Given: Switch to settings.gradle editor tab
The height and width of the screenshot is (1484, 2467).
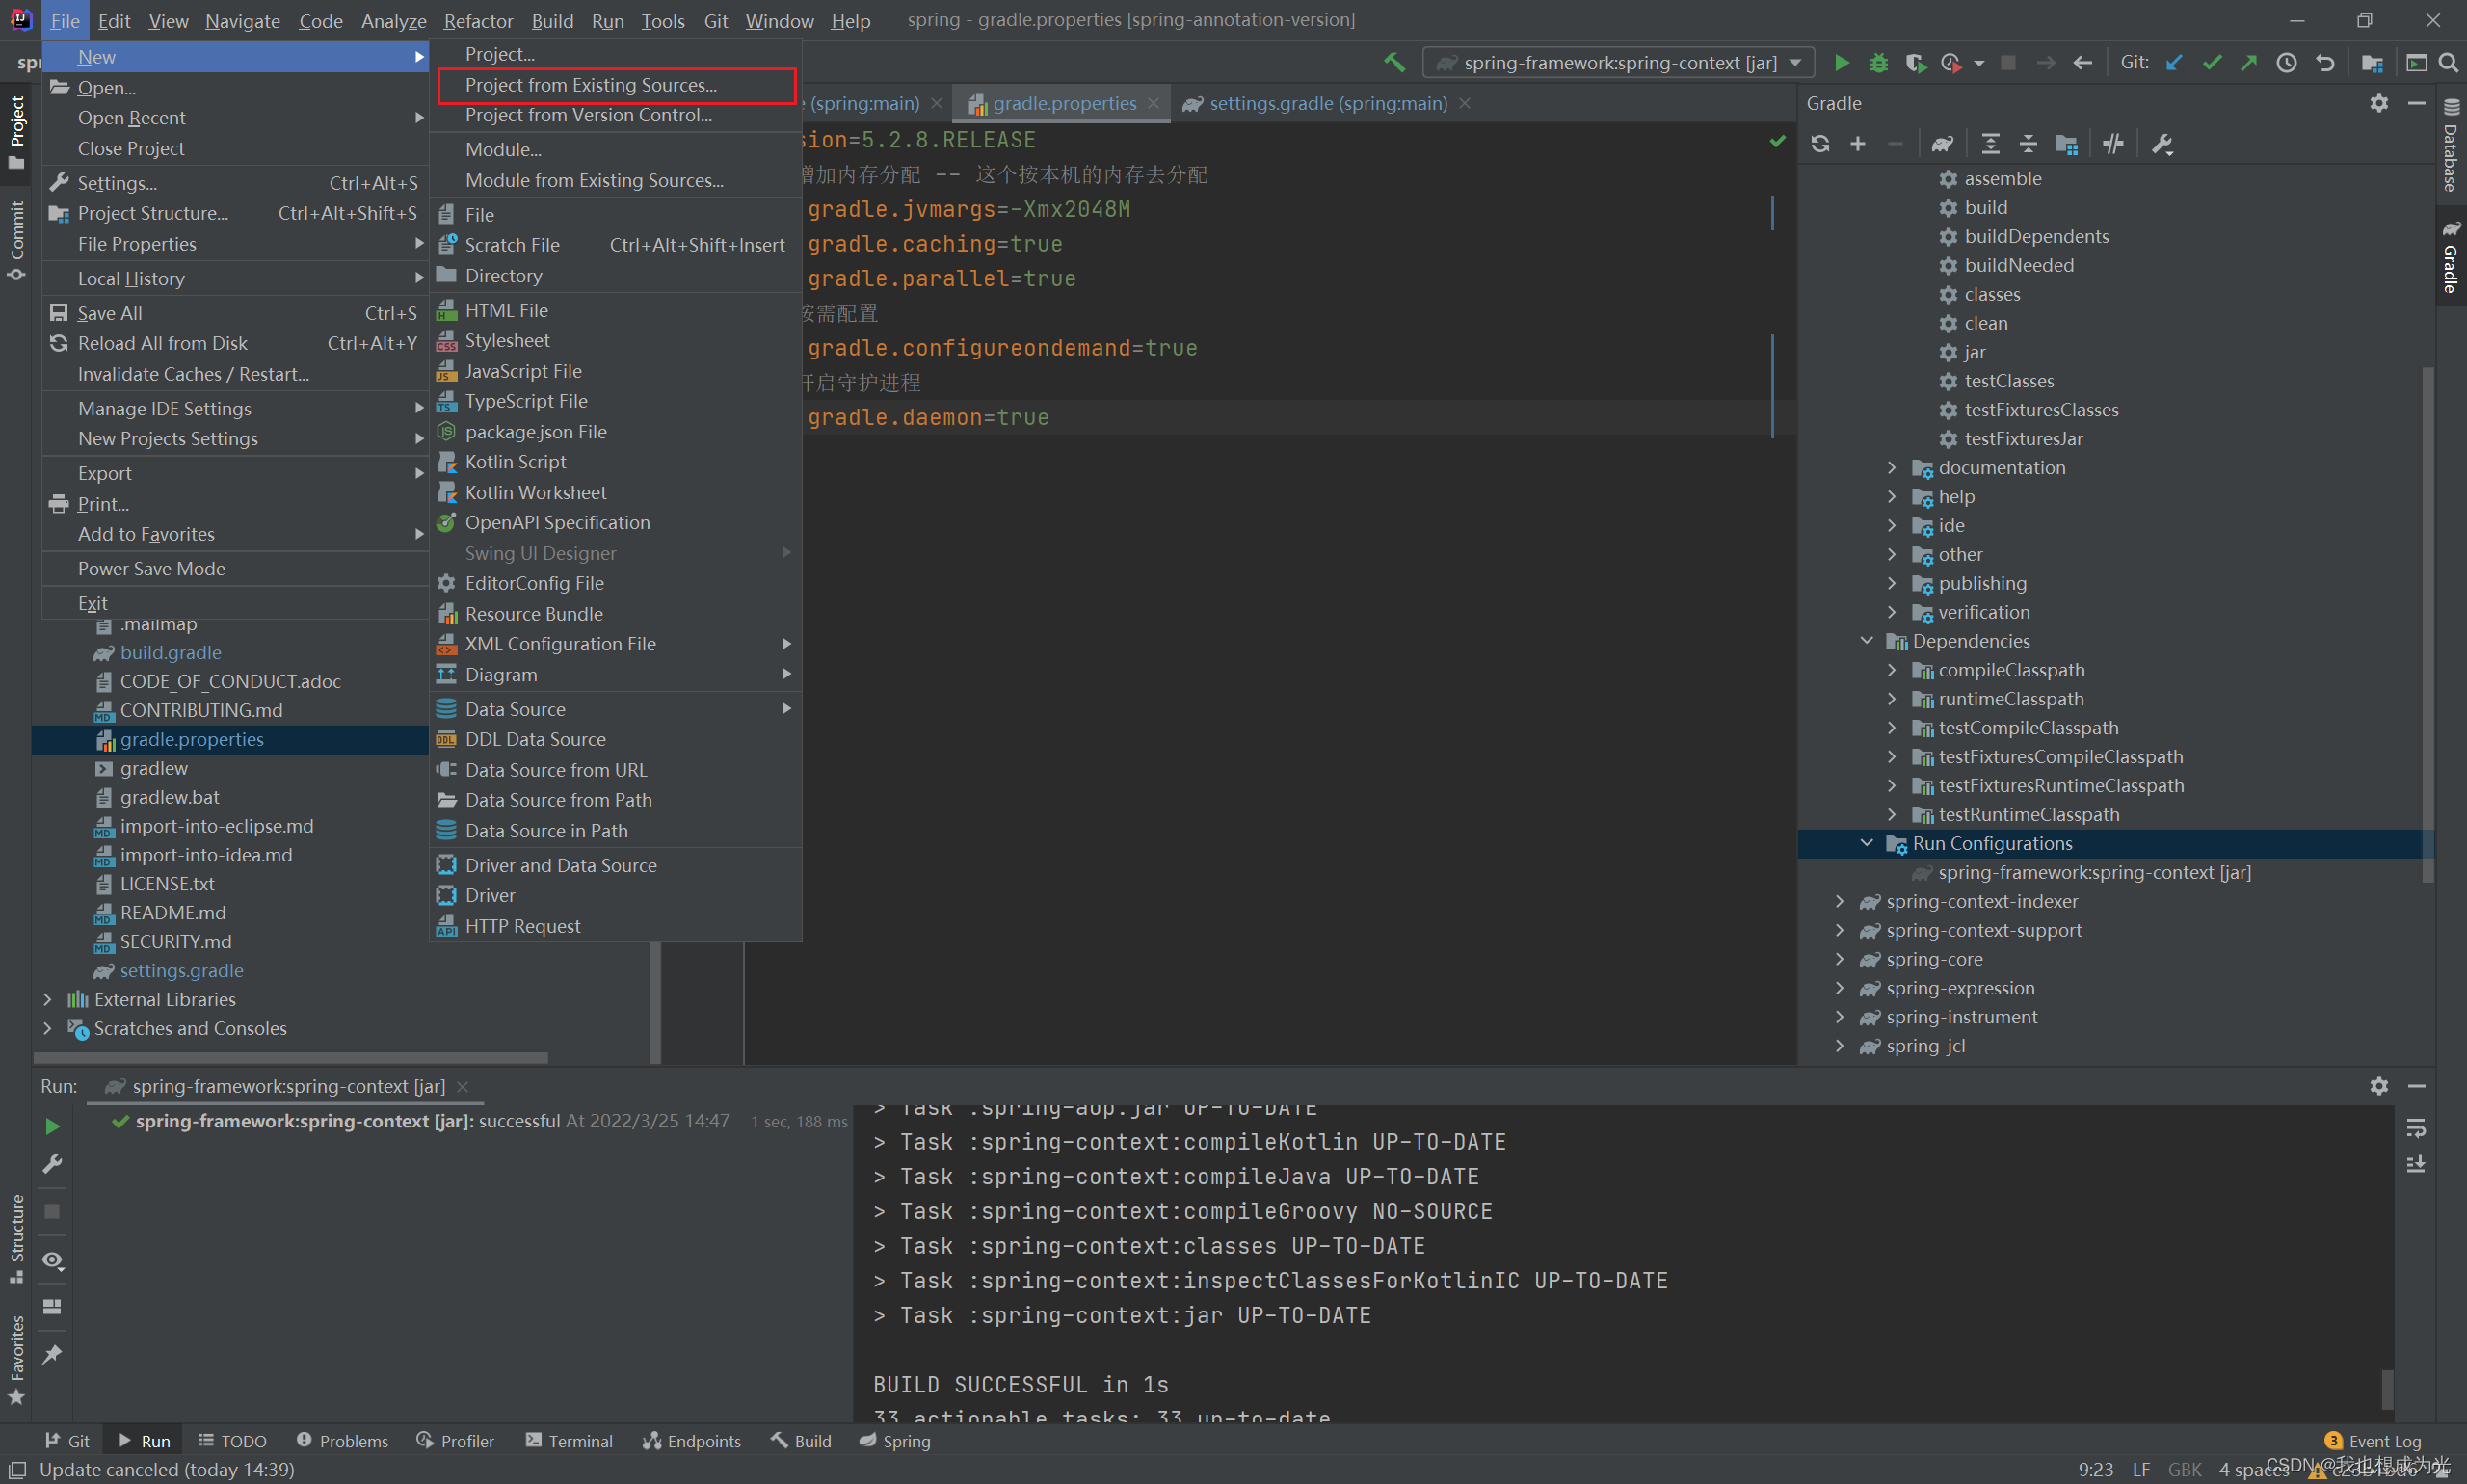Looking at the screenshot, I should [1327, 103].
